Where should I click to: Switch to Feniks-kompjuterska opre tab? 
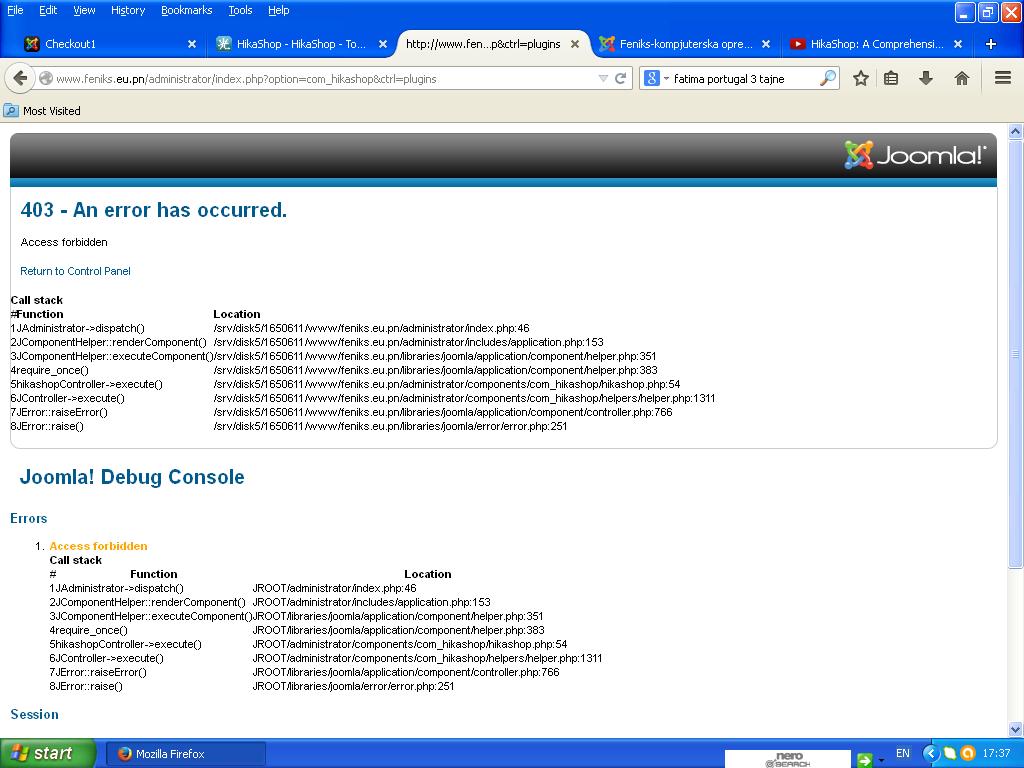point(684,44)
